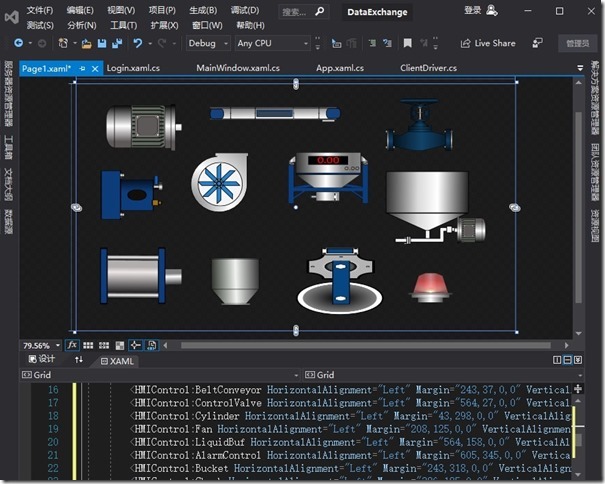605x484 pixels.
Task: Toggle snapping to snaplines button
Action: [135, 345]
